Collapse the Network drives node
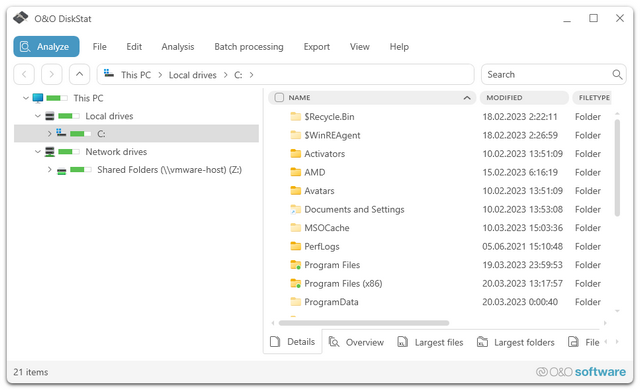This screenshot has width=640, height=390. click(x=38, y=152)
